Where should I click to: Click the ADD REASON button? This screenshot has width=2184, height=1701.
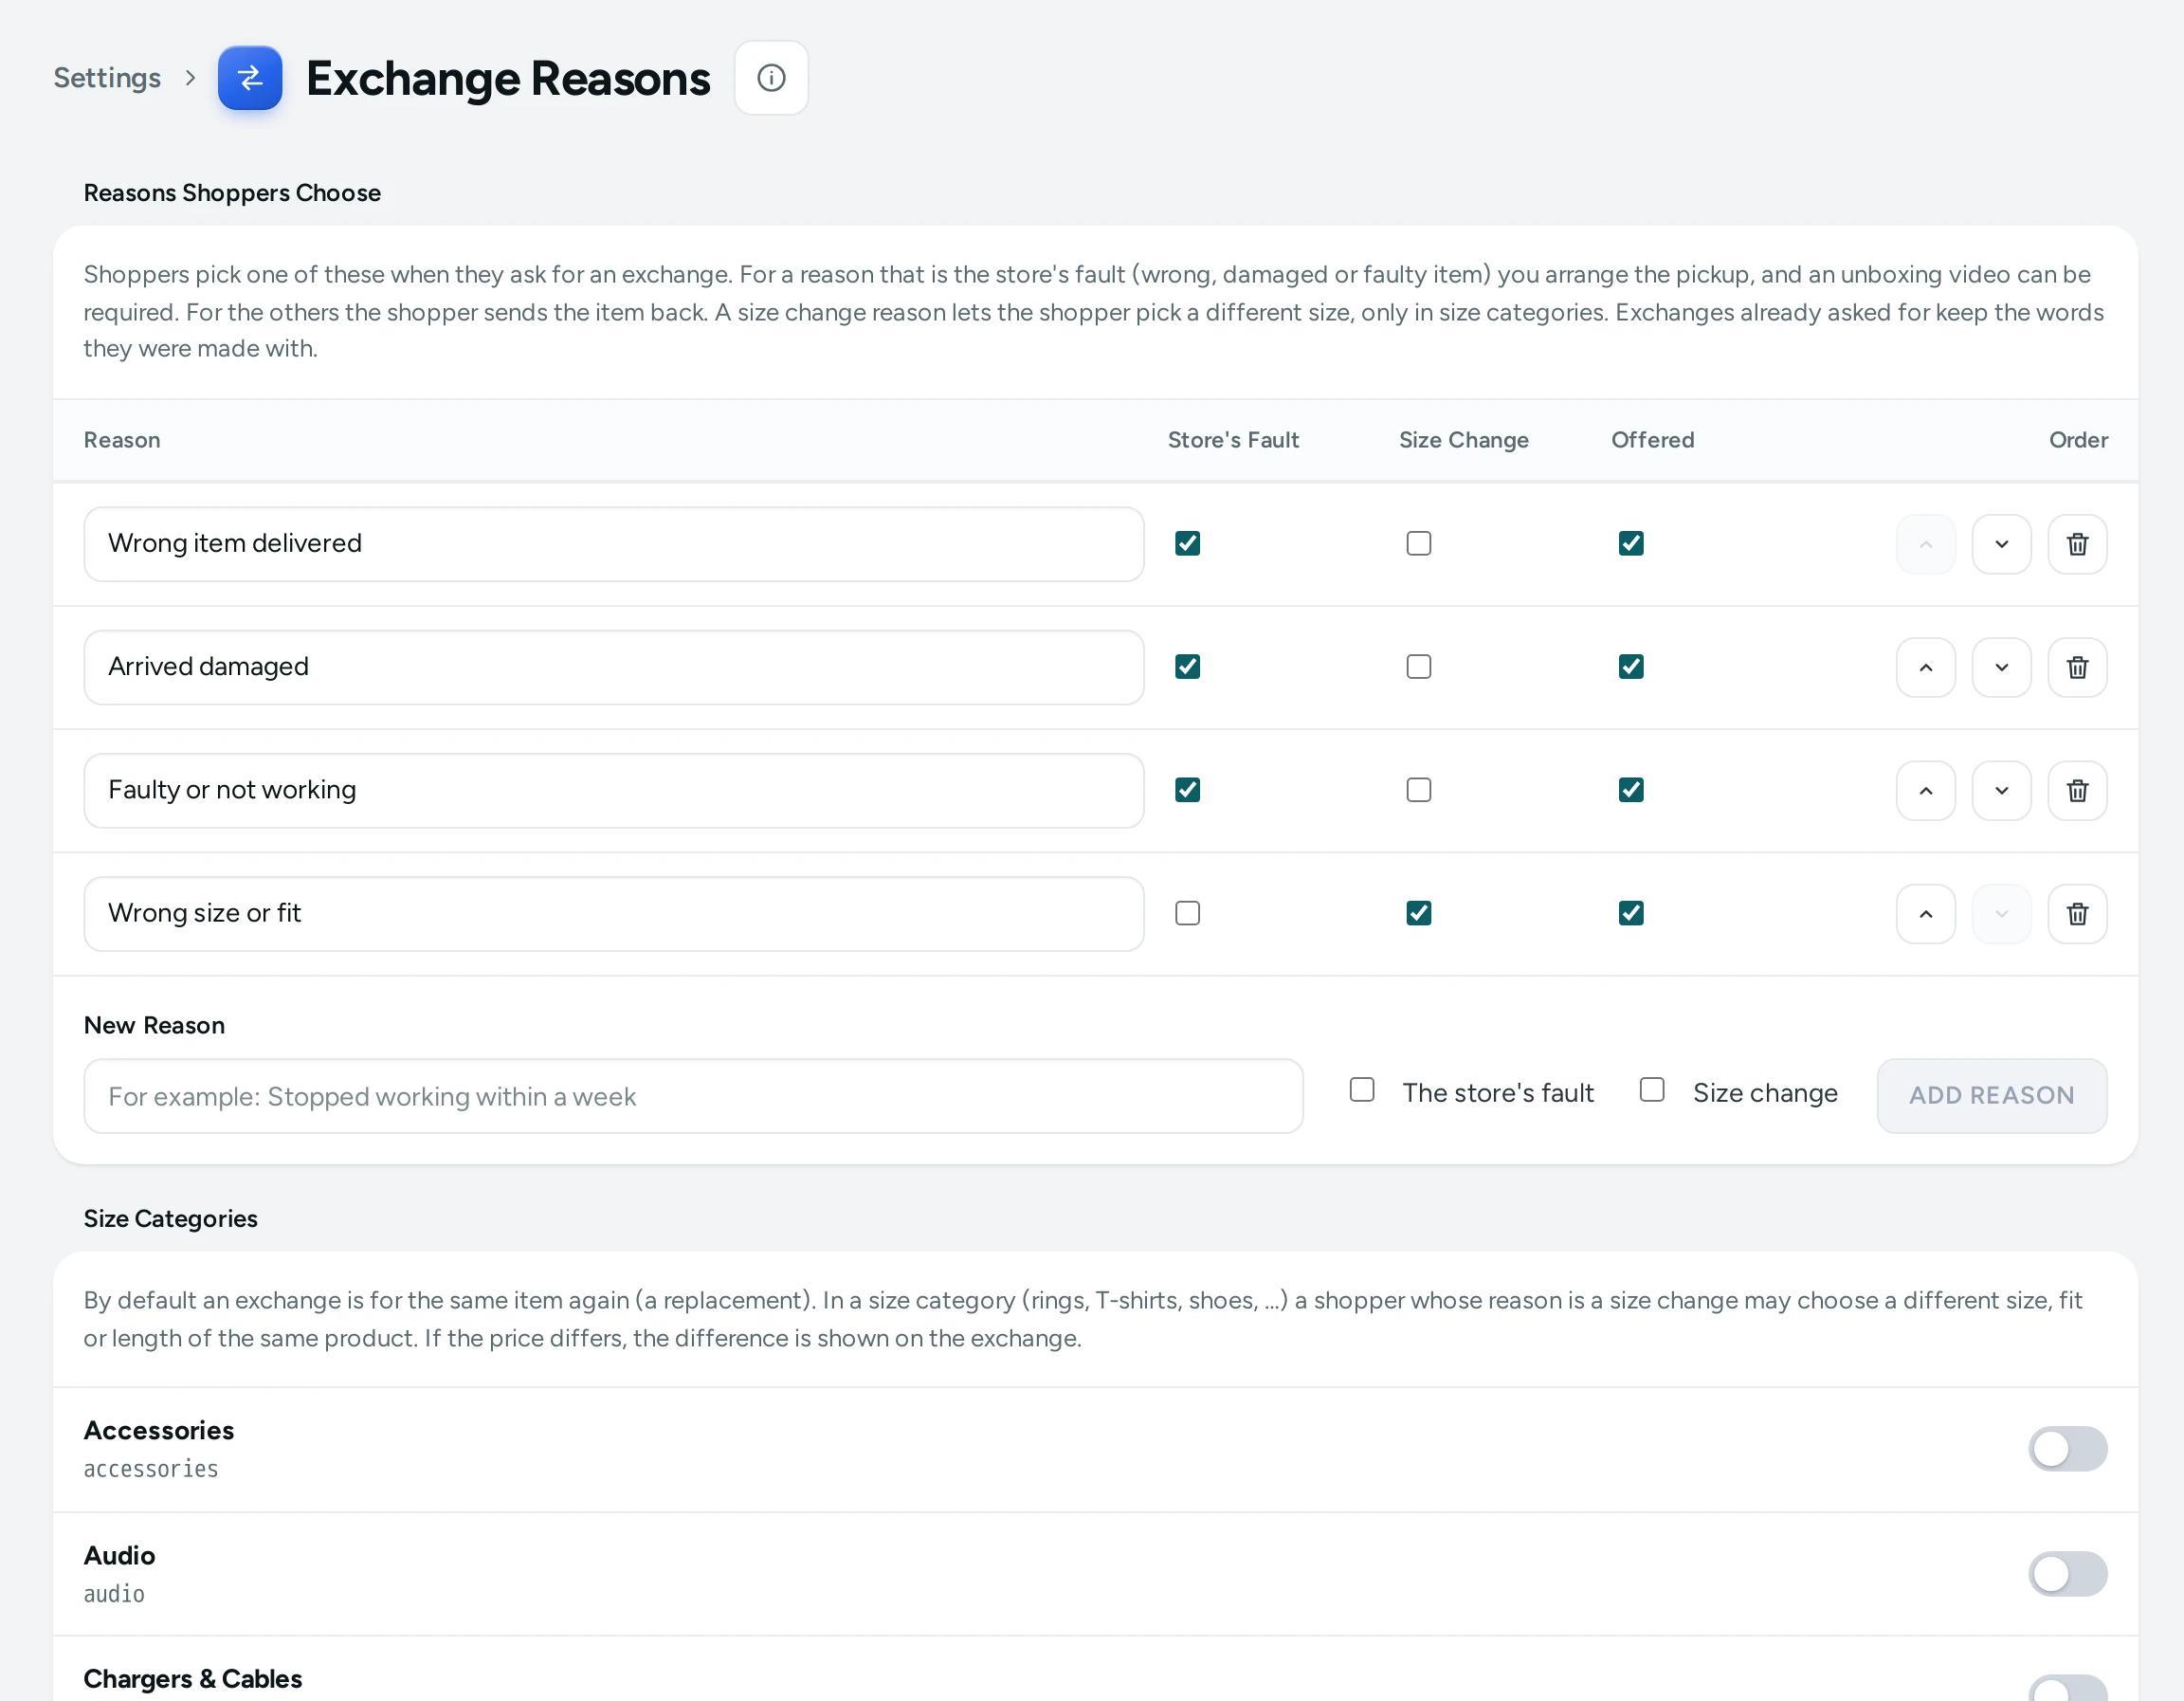pos(1991,1096)
